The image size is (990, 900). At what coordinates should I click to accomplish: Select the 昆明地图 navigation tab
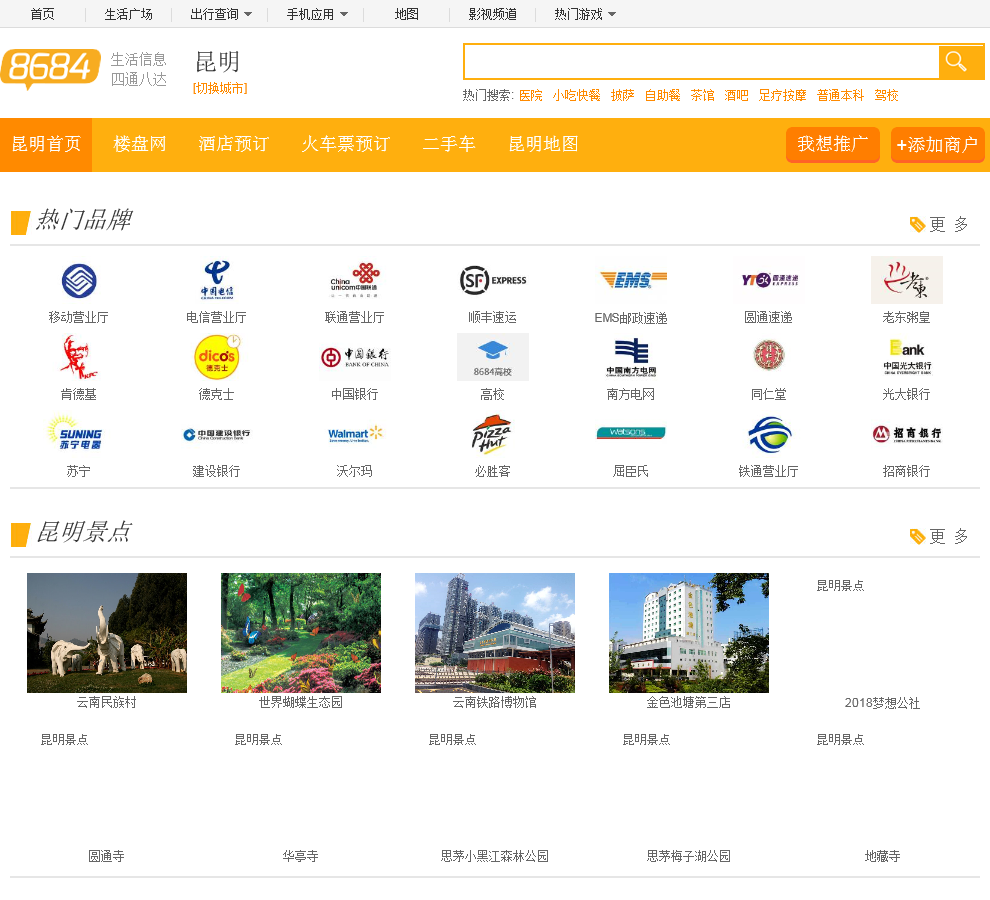pyautogui.click(x=543, y=145)
